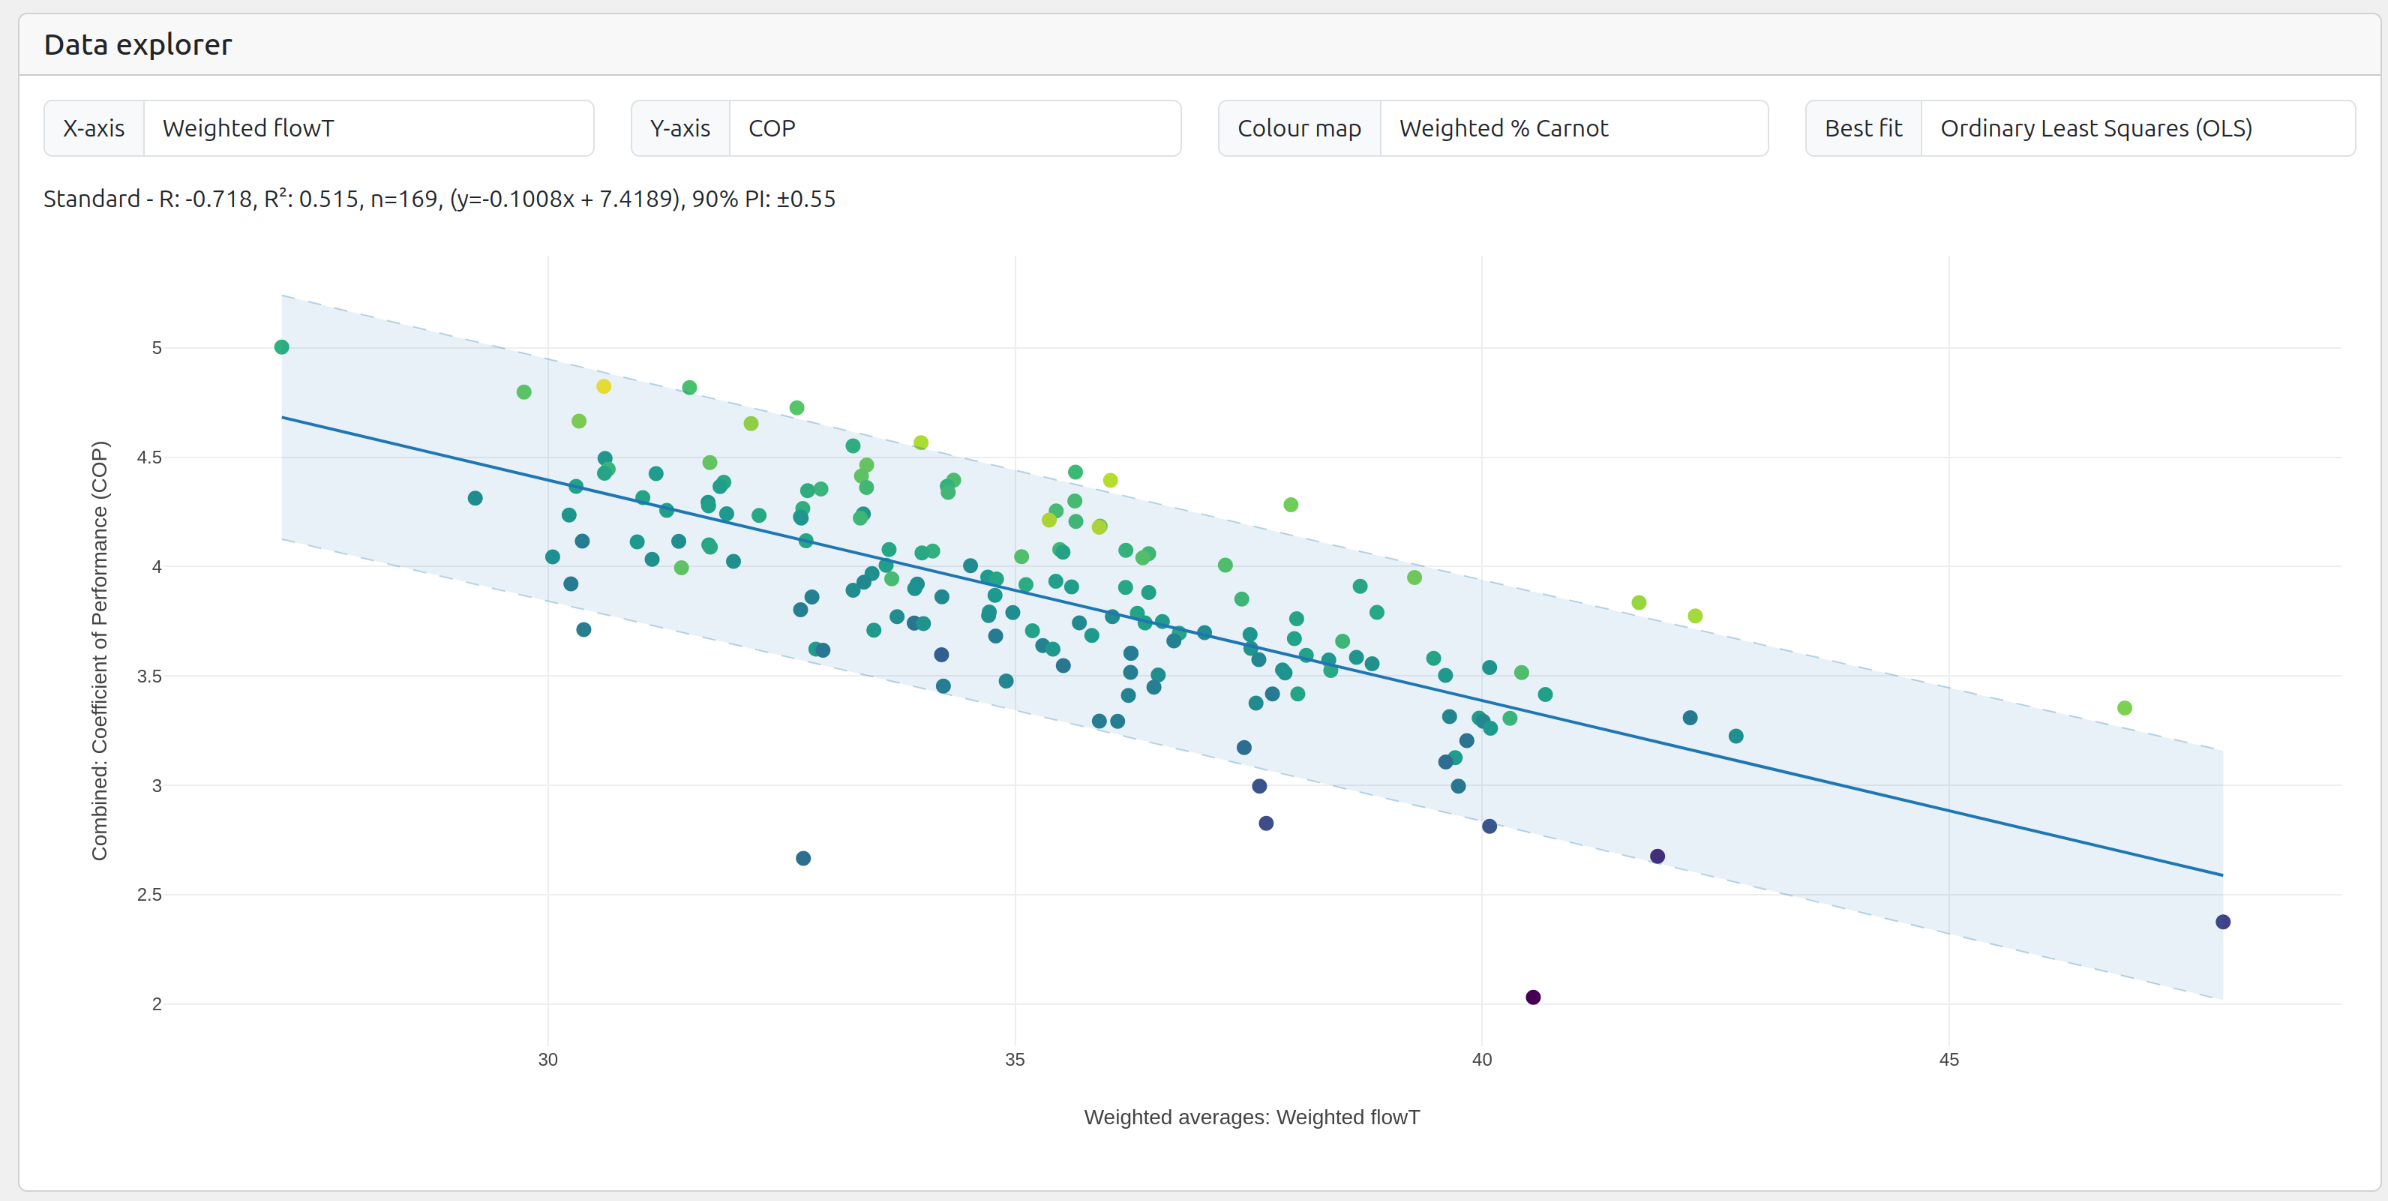
Task: Click the Data explorer panel heading
Action: pos(138,45)
